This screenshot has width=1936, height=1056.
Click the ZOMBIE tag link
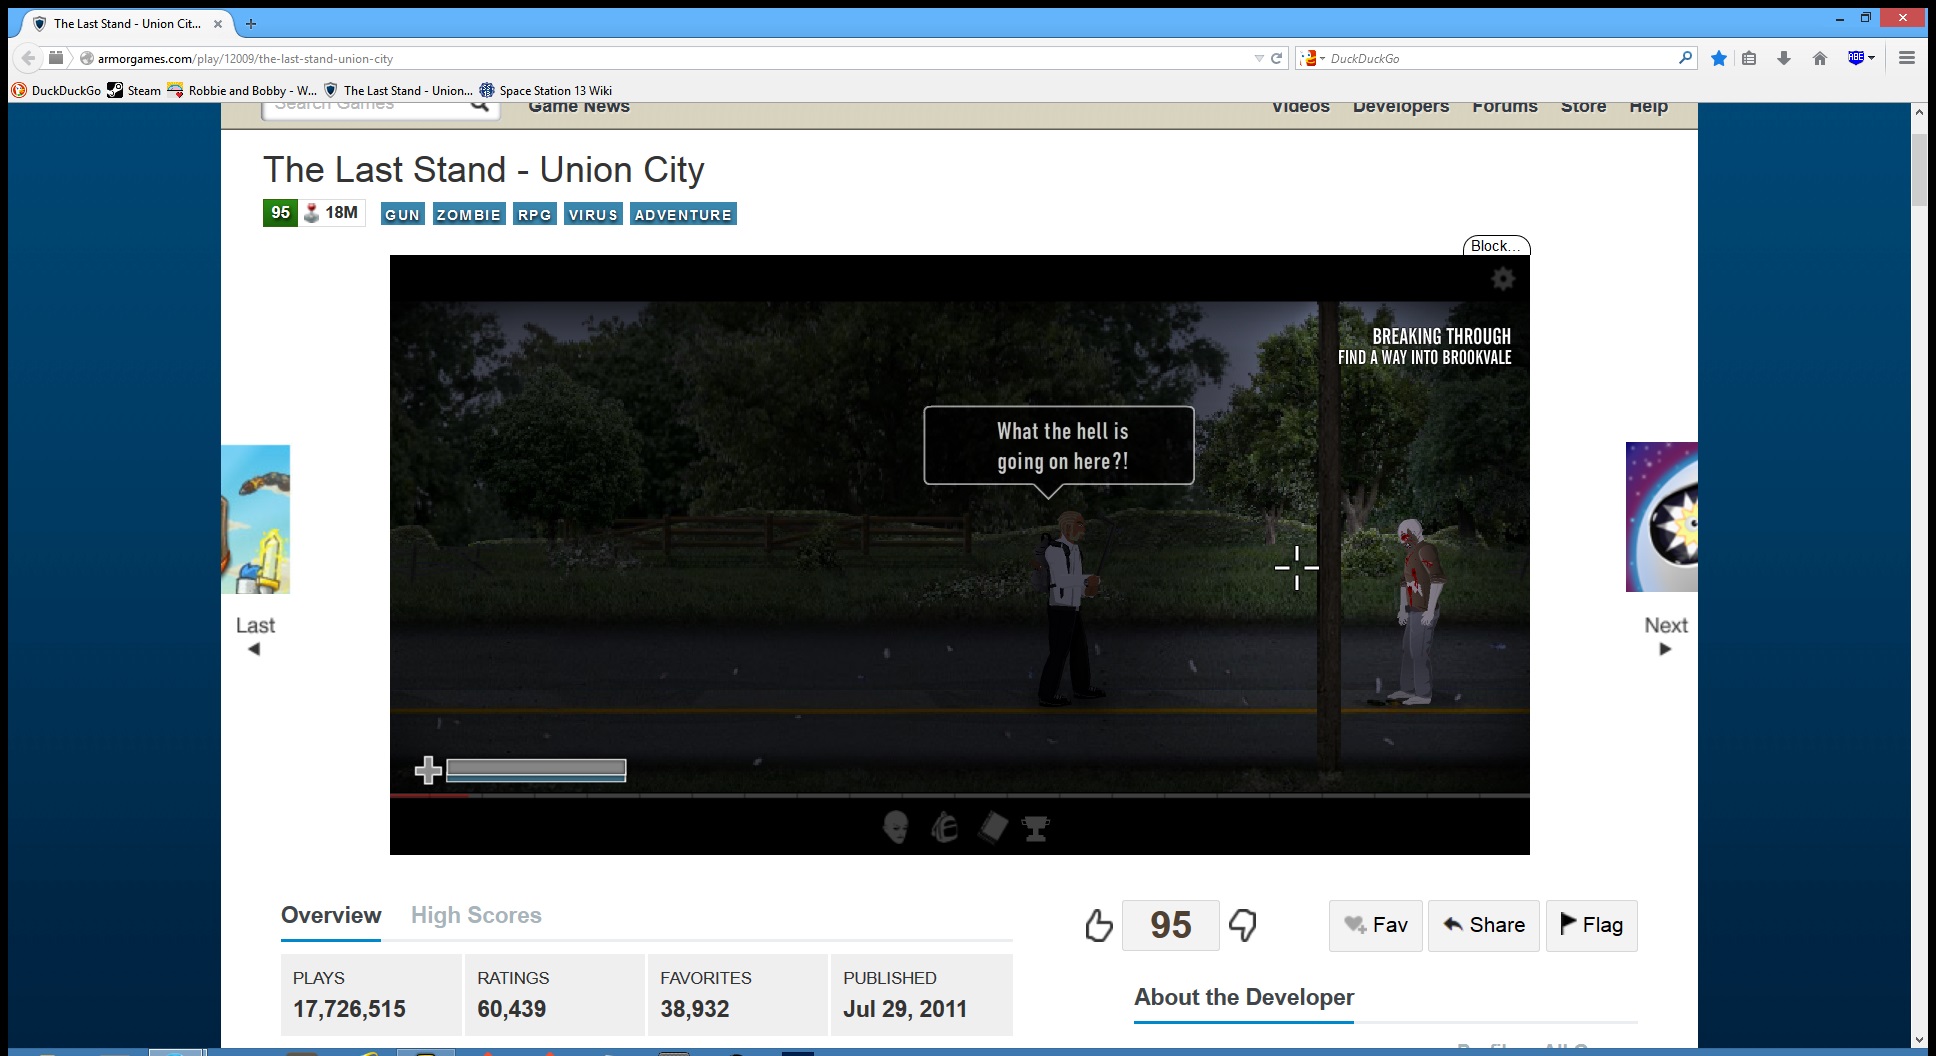468,214
